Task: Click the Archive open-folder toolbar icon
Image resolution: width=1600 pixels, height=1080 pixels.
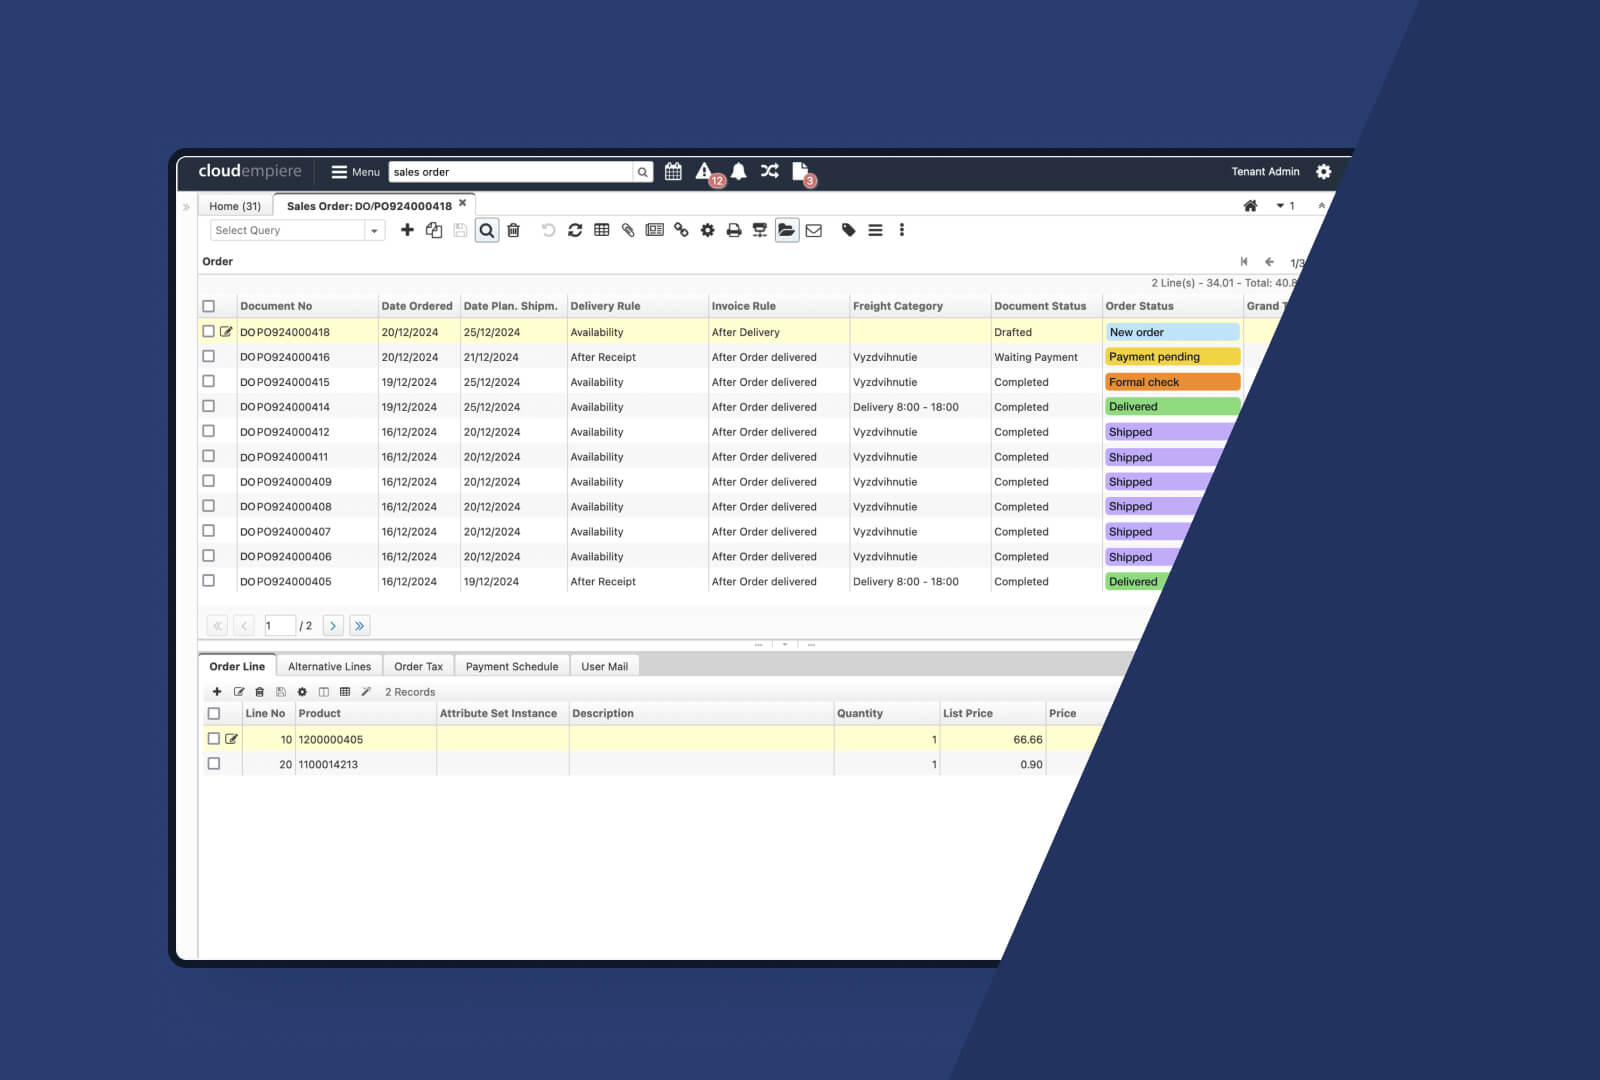Action: coord(787,231)
